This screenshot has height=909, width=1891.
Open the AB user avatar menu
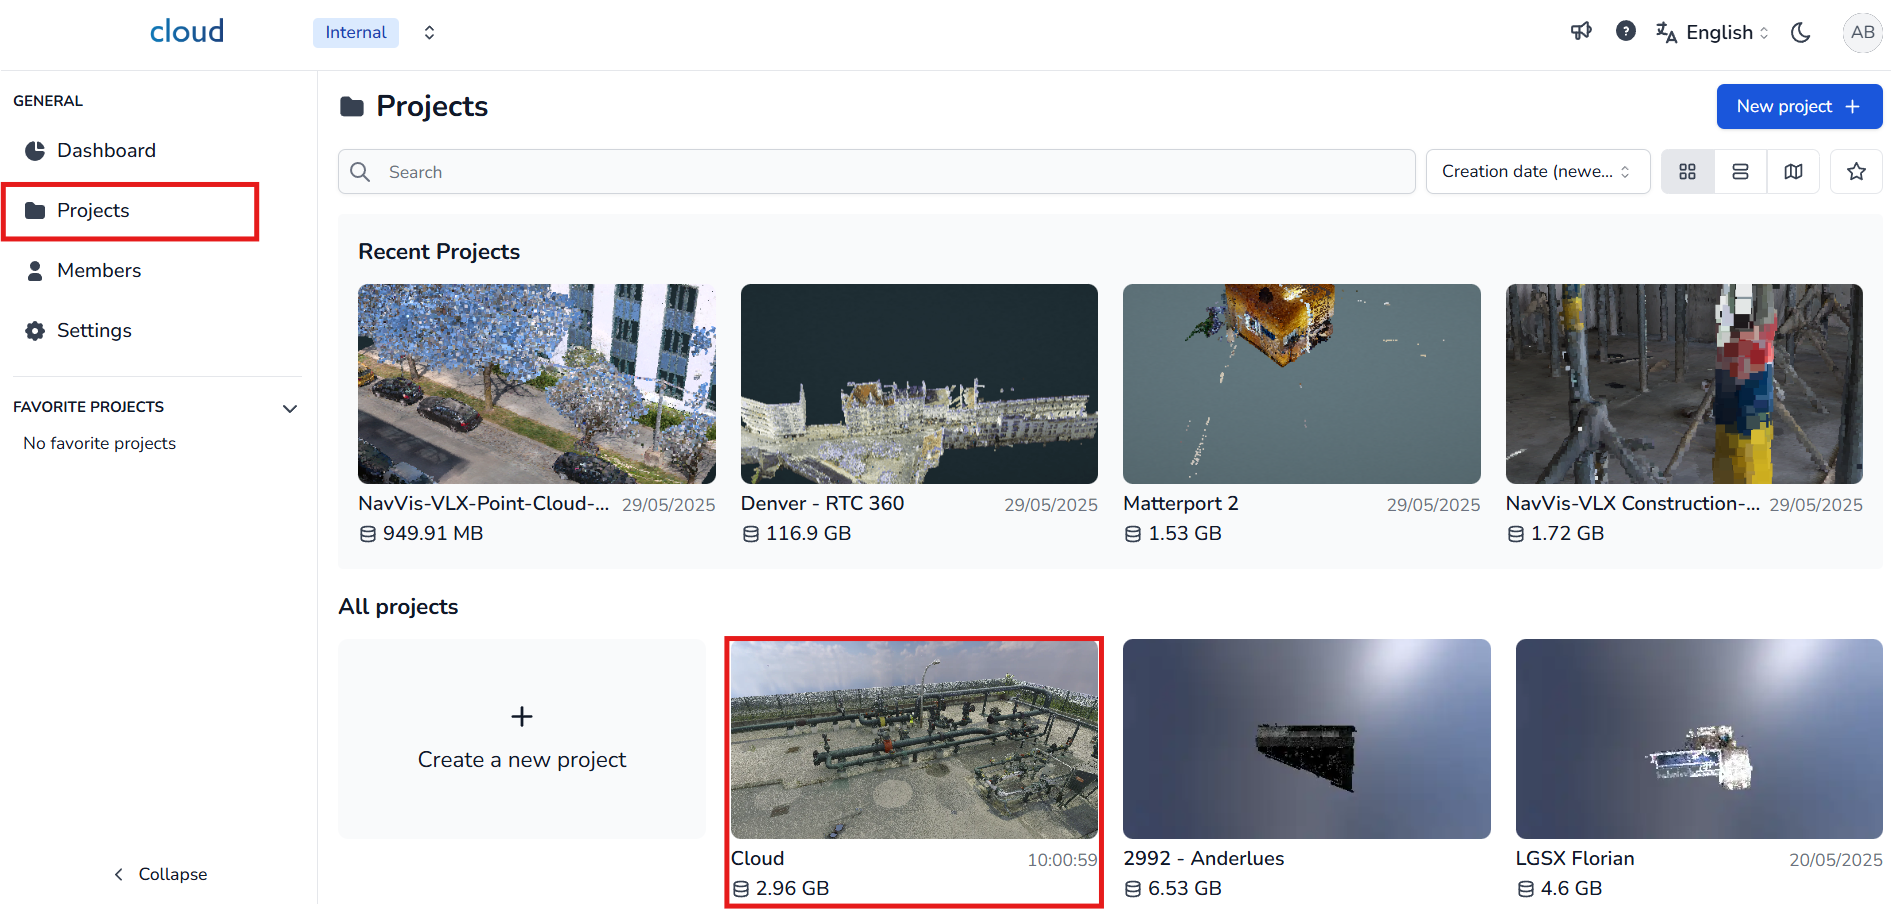tap(1862, 32)
